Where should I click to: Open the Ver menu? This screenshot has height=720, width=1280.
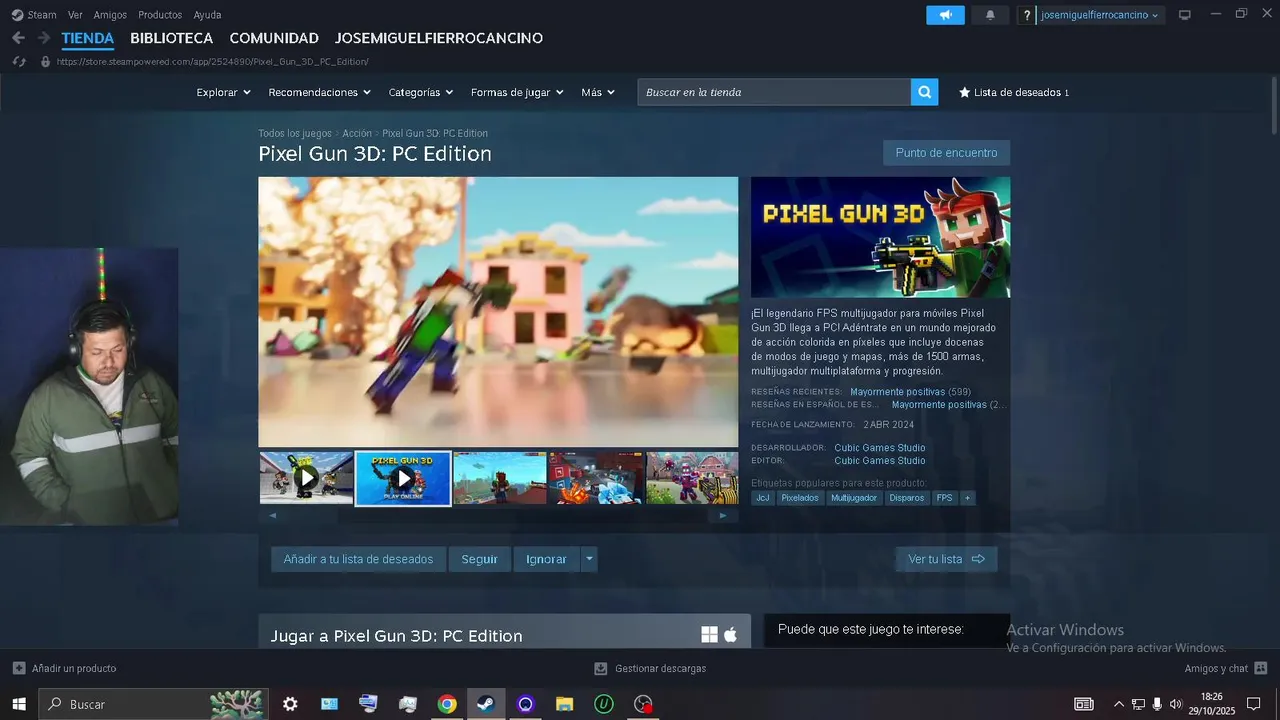[75, 15]
